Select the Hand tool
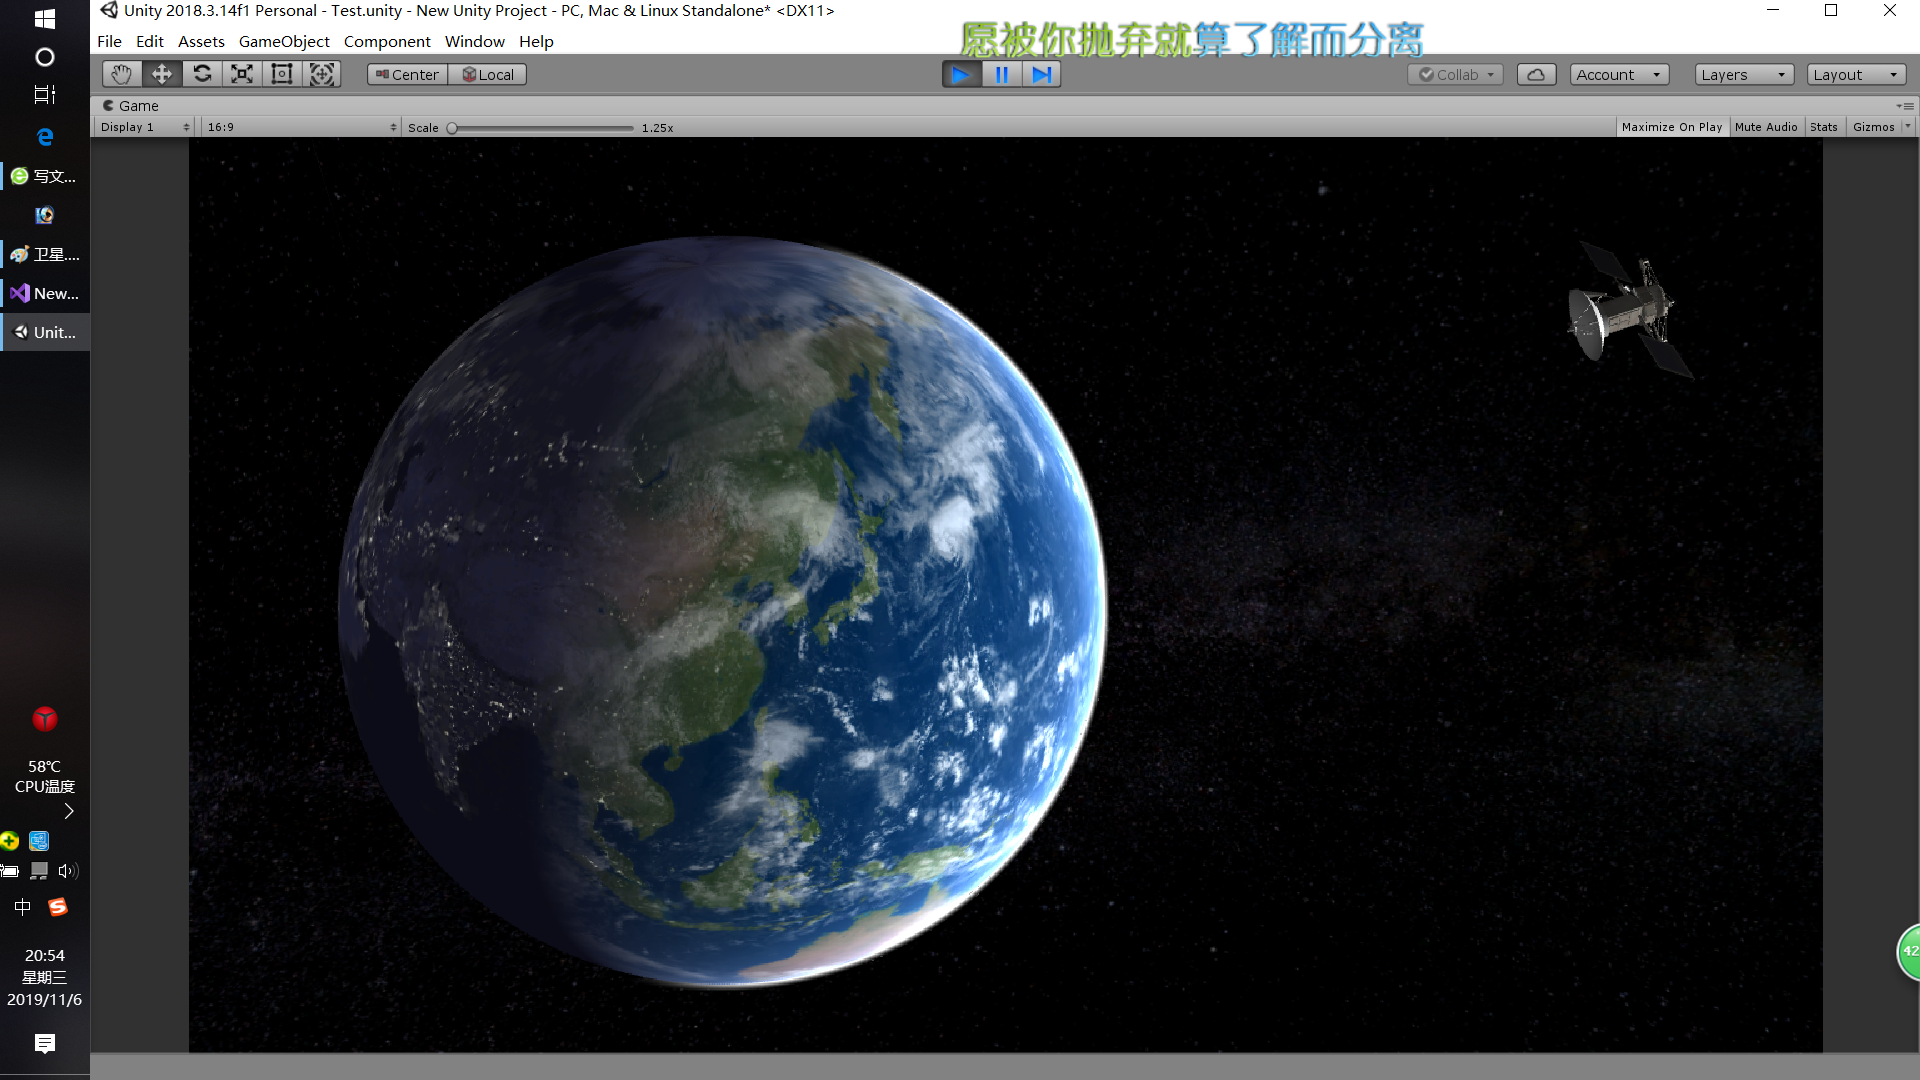Screen dimensions: 1920x1080 coord(120,73)
